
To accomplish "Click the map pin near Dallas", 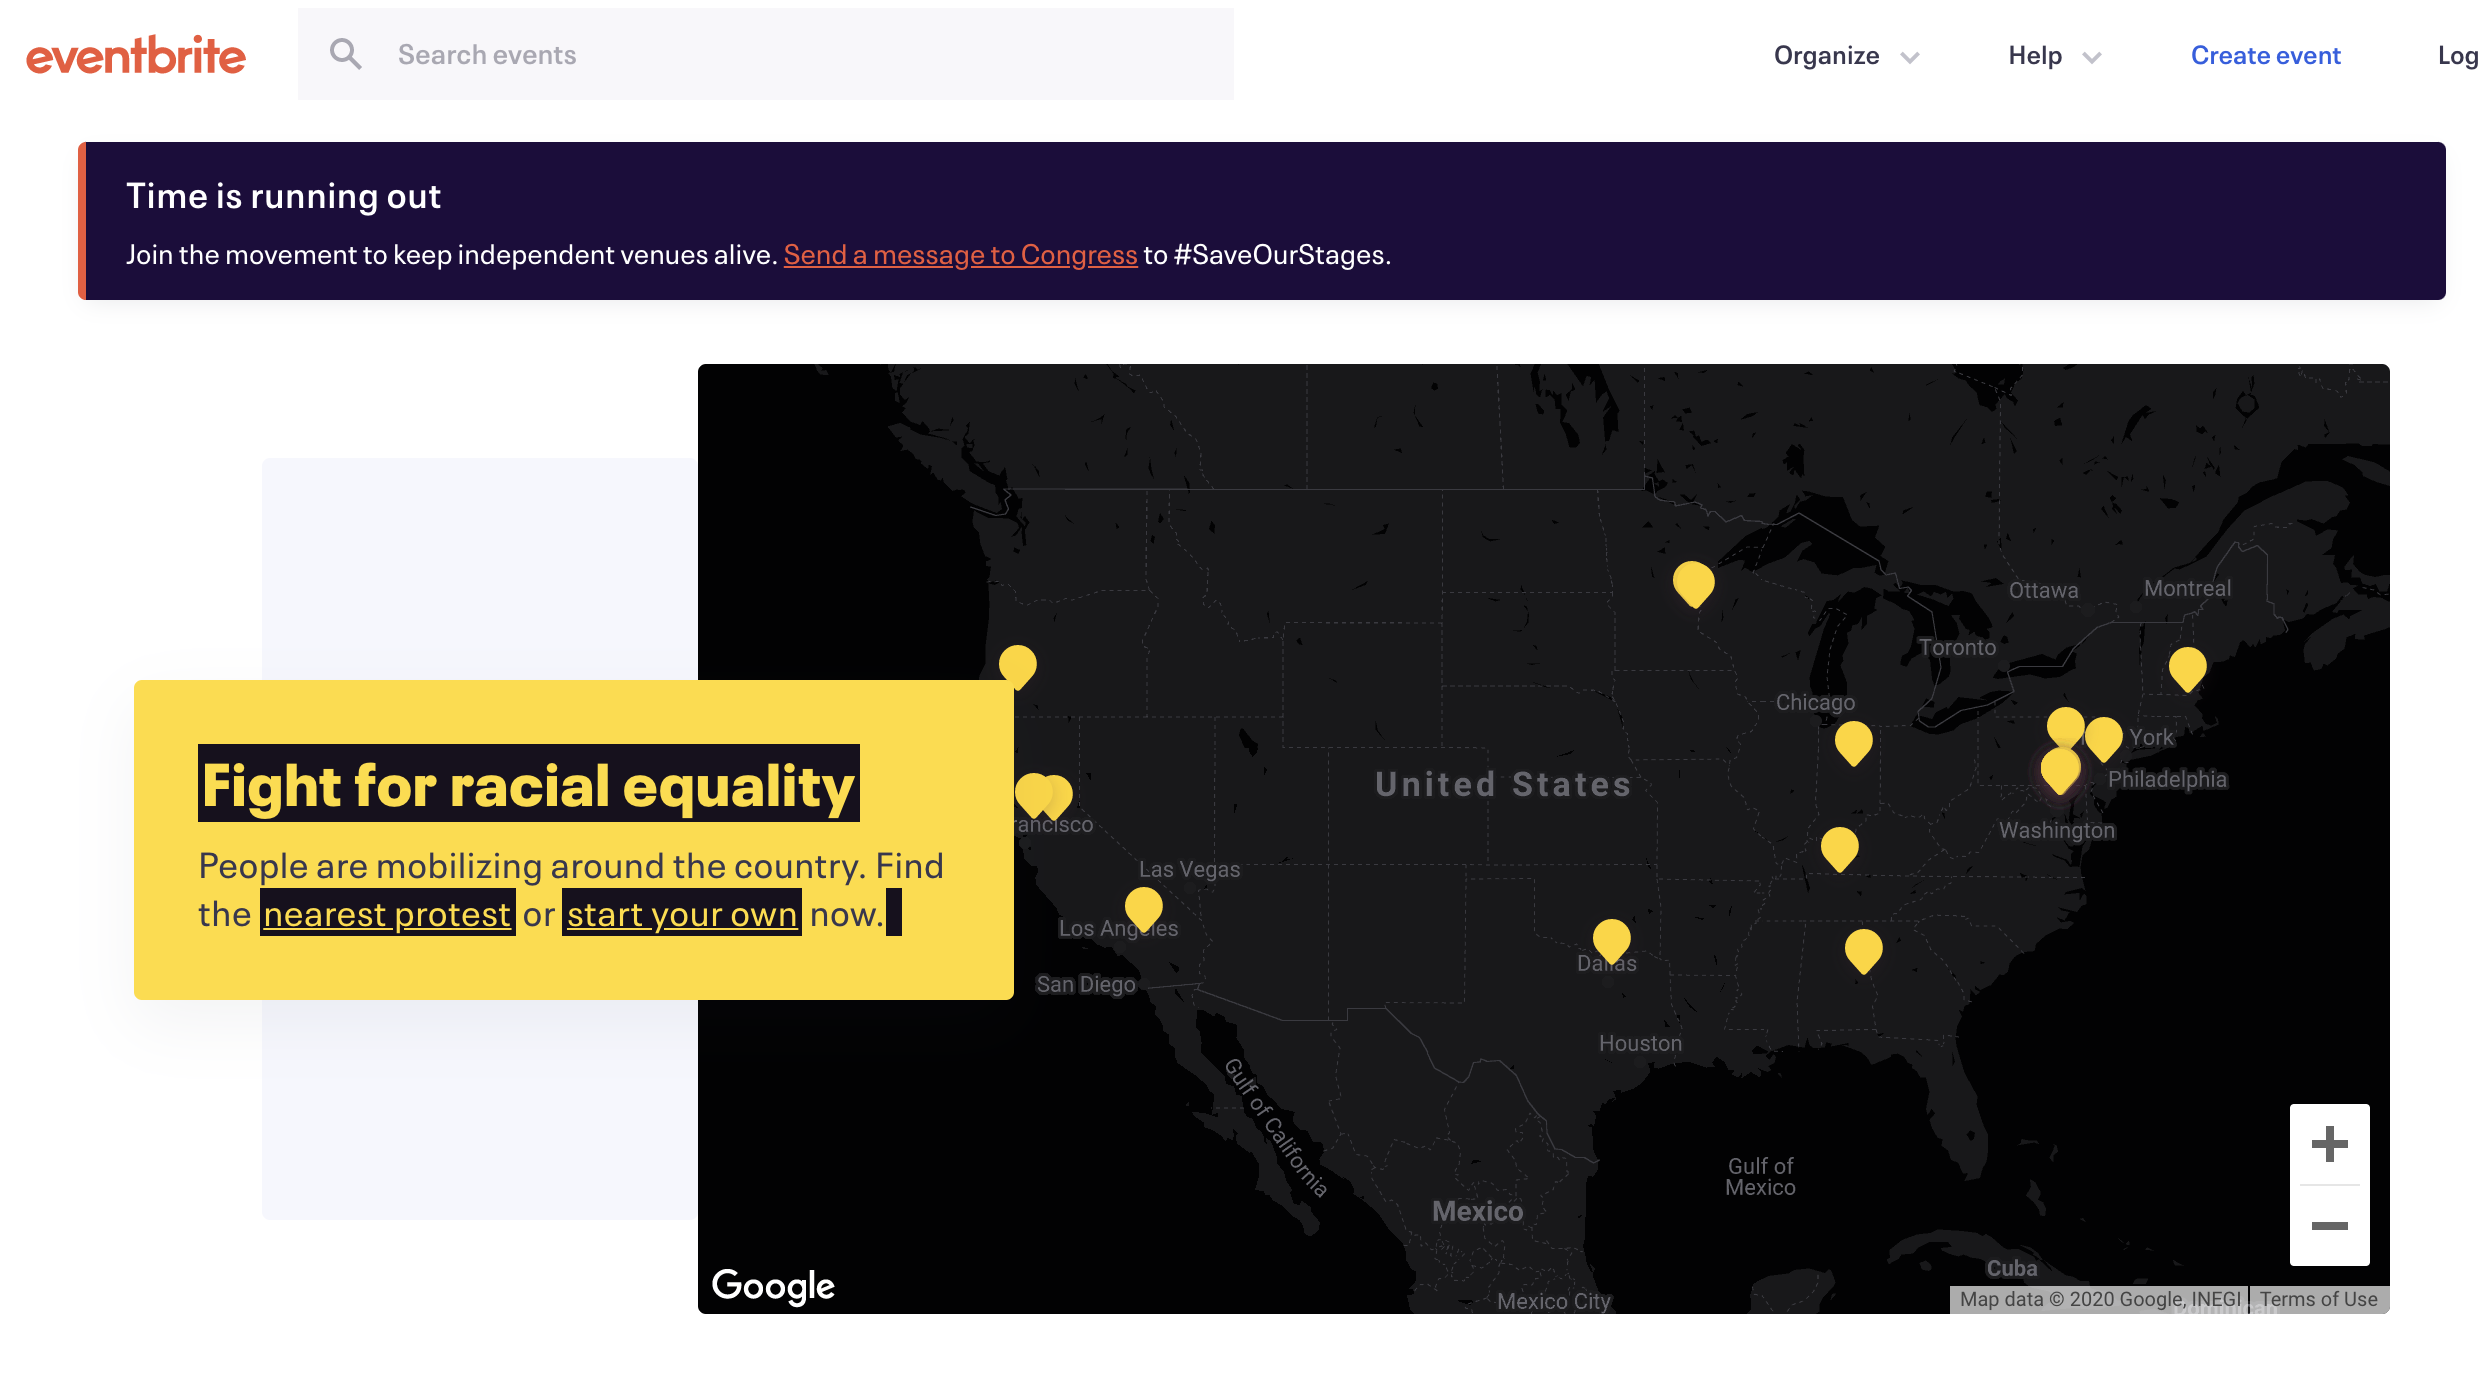I will click(1611, 938).
